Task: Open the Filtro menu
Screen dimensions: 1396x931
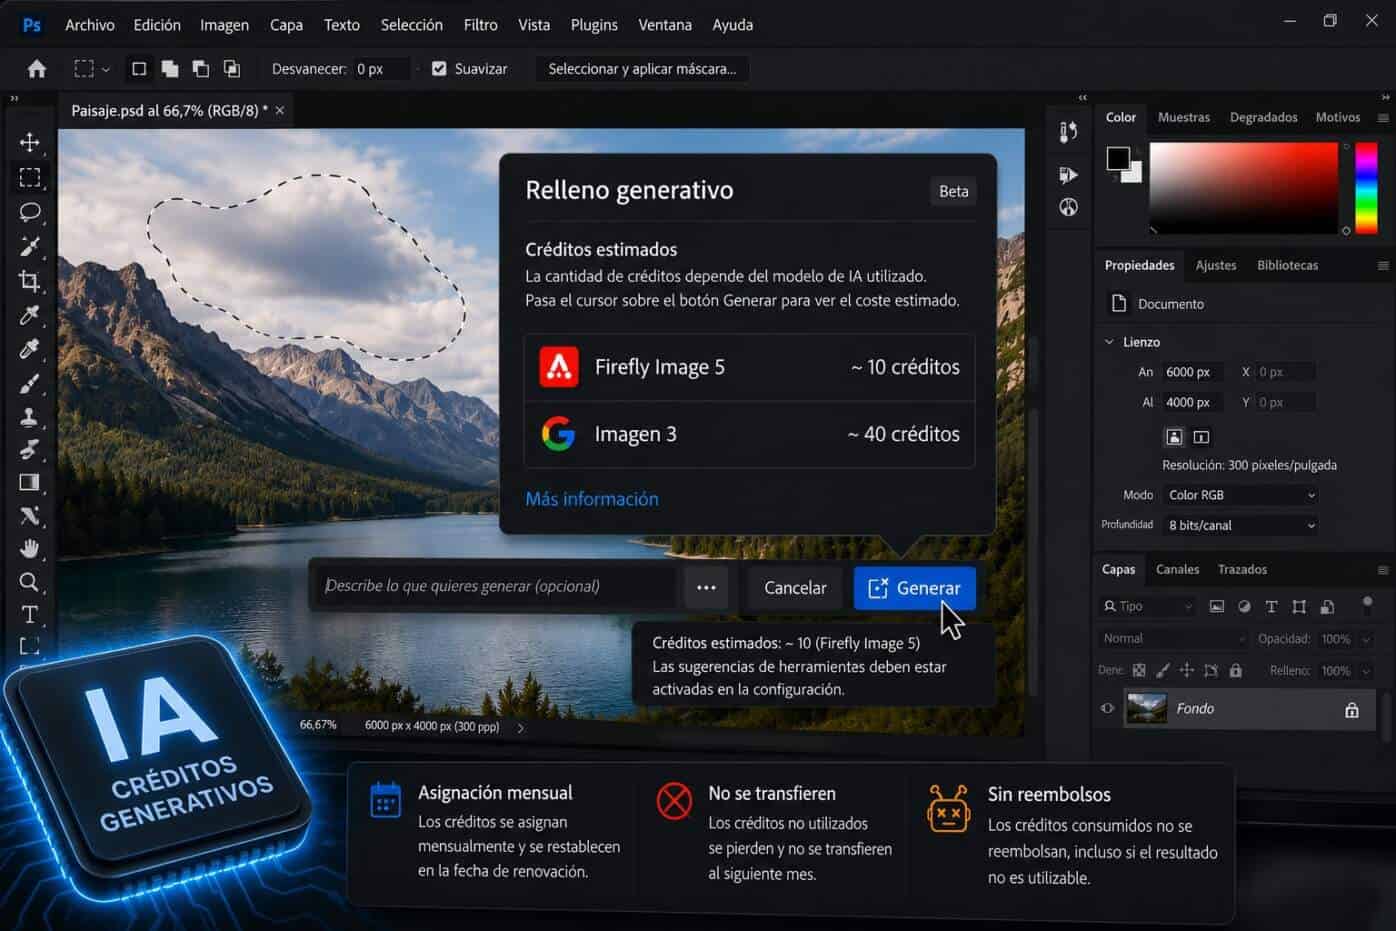Action: coord(480,25)
